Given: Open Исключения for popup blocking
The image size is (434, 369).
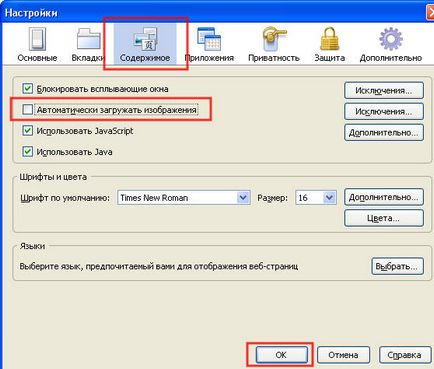Looking at the screenshot, I should tap(384, 90).
